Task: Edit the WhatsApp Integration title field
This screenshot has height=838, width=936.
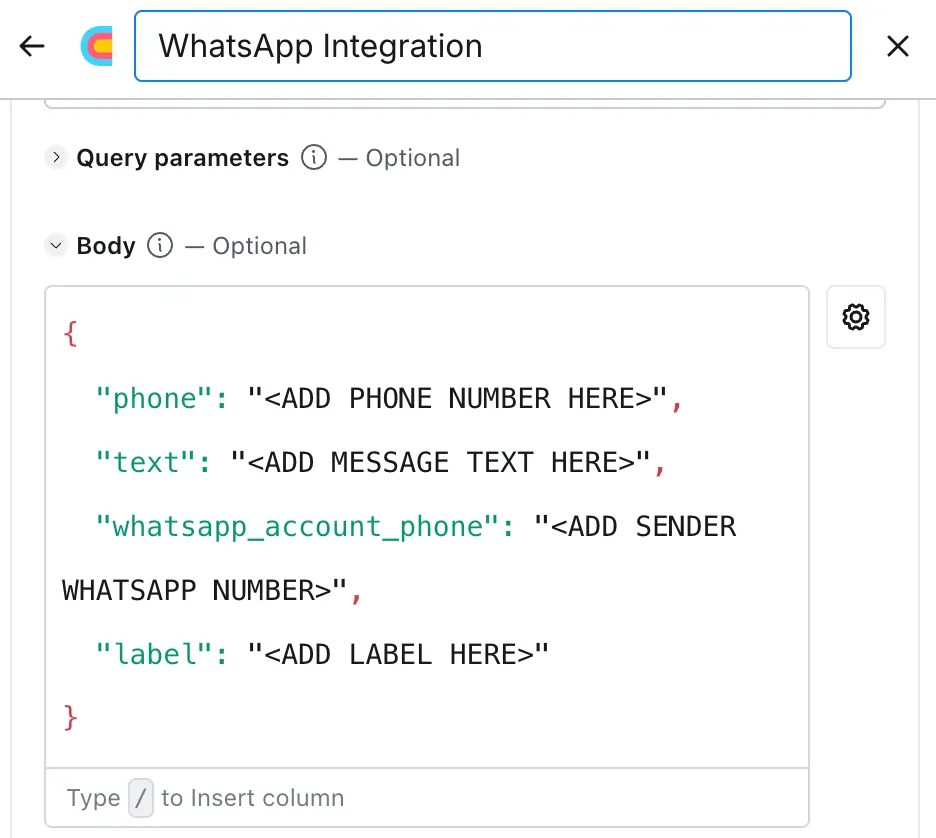Action: (x=492, y=46)
